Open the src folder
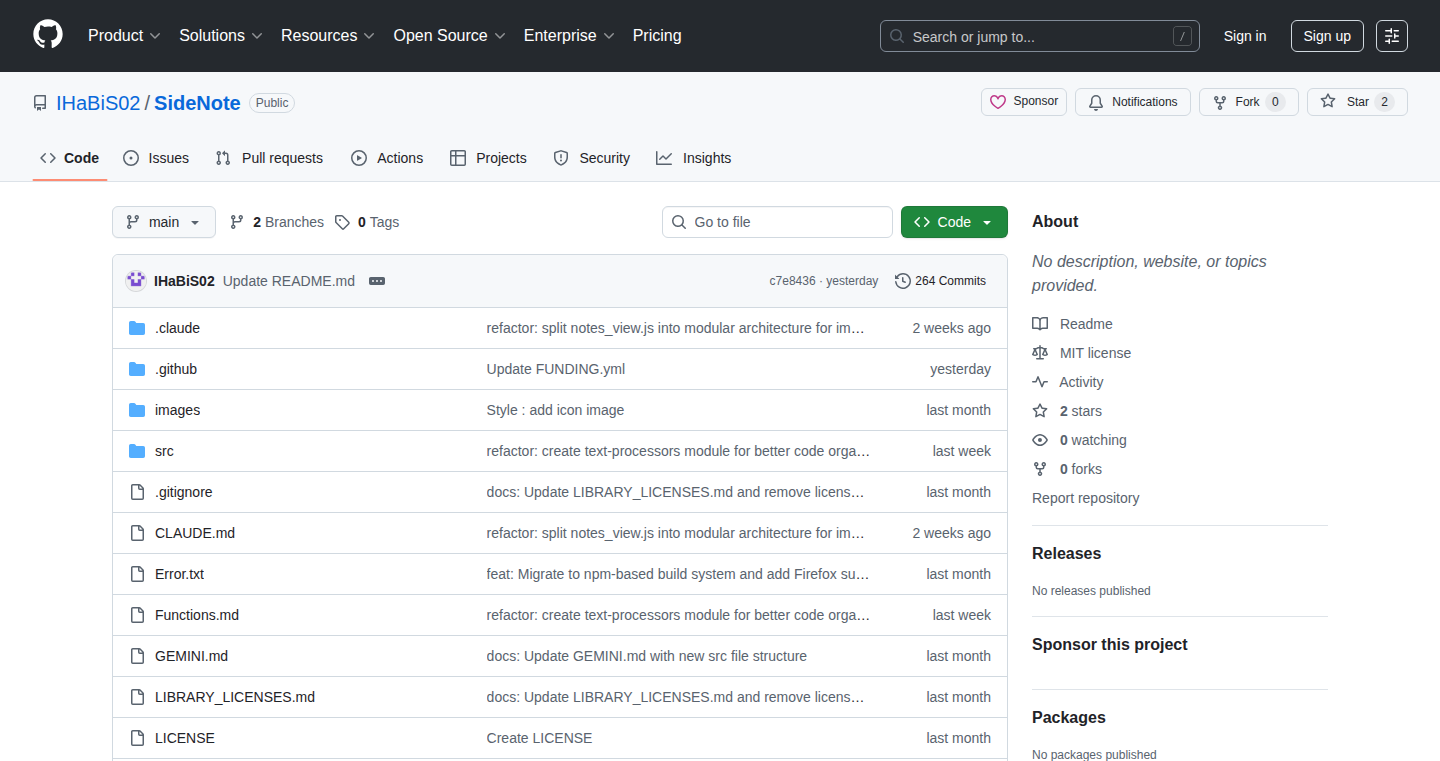 tap(164, 451)
